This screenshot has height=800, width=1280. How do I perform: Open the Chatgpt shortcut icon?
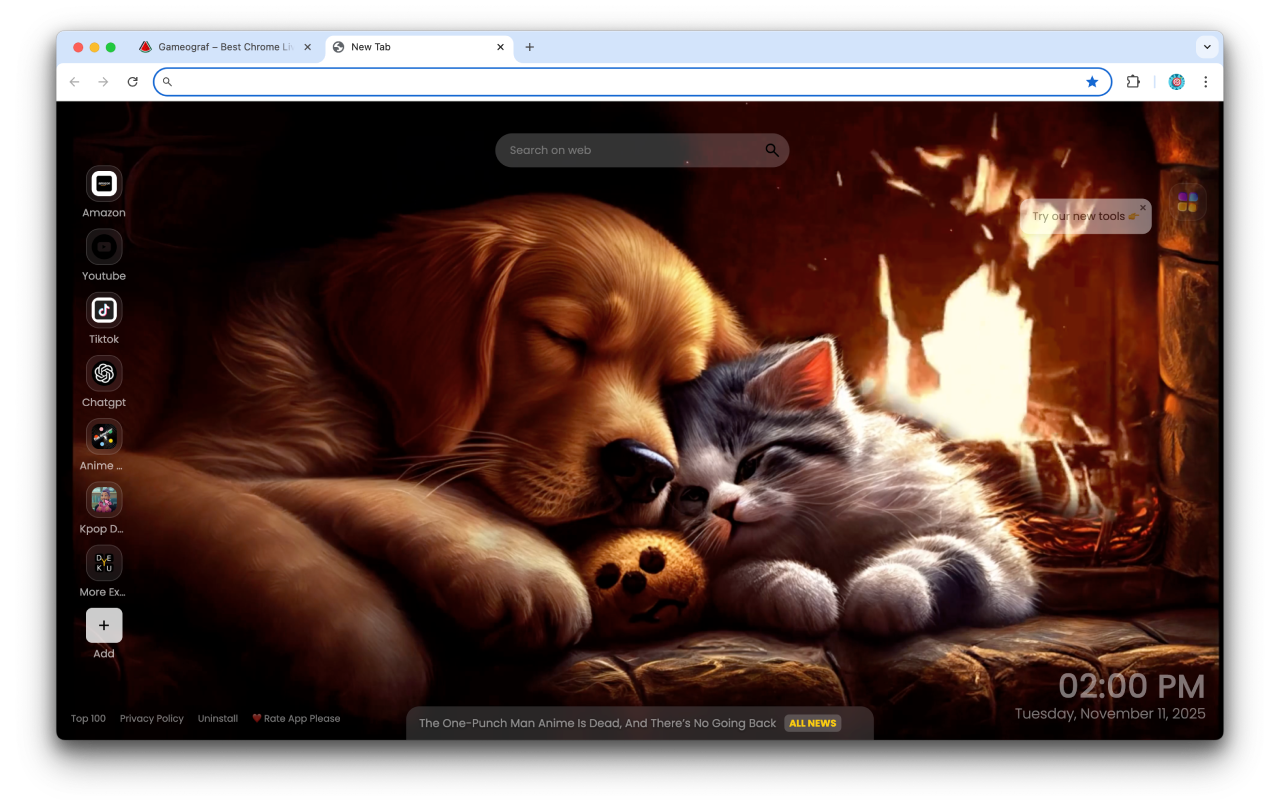point(104,373)
